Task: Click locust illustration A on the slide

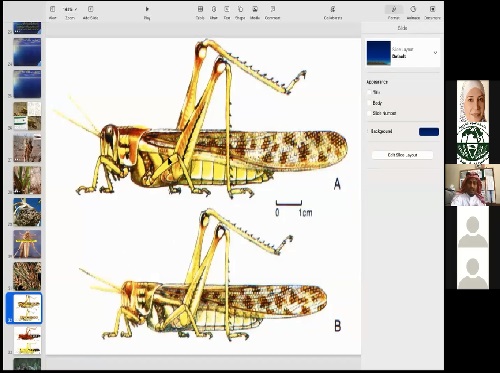Action: point(201,120)
